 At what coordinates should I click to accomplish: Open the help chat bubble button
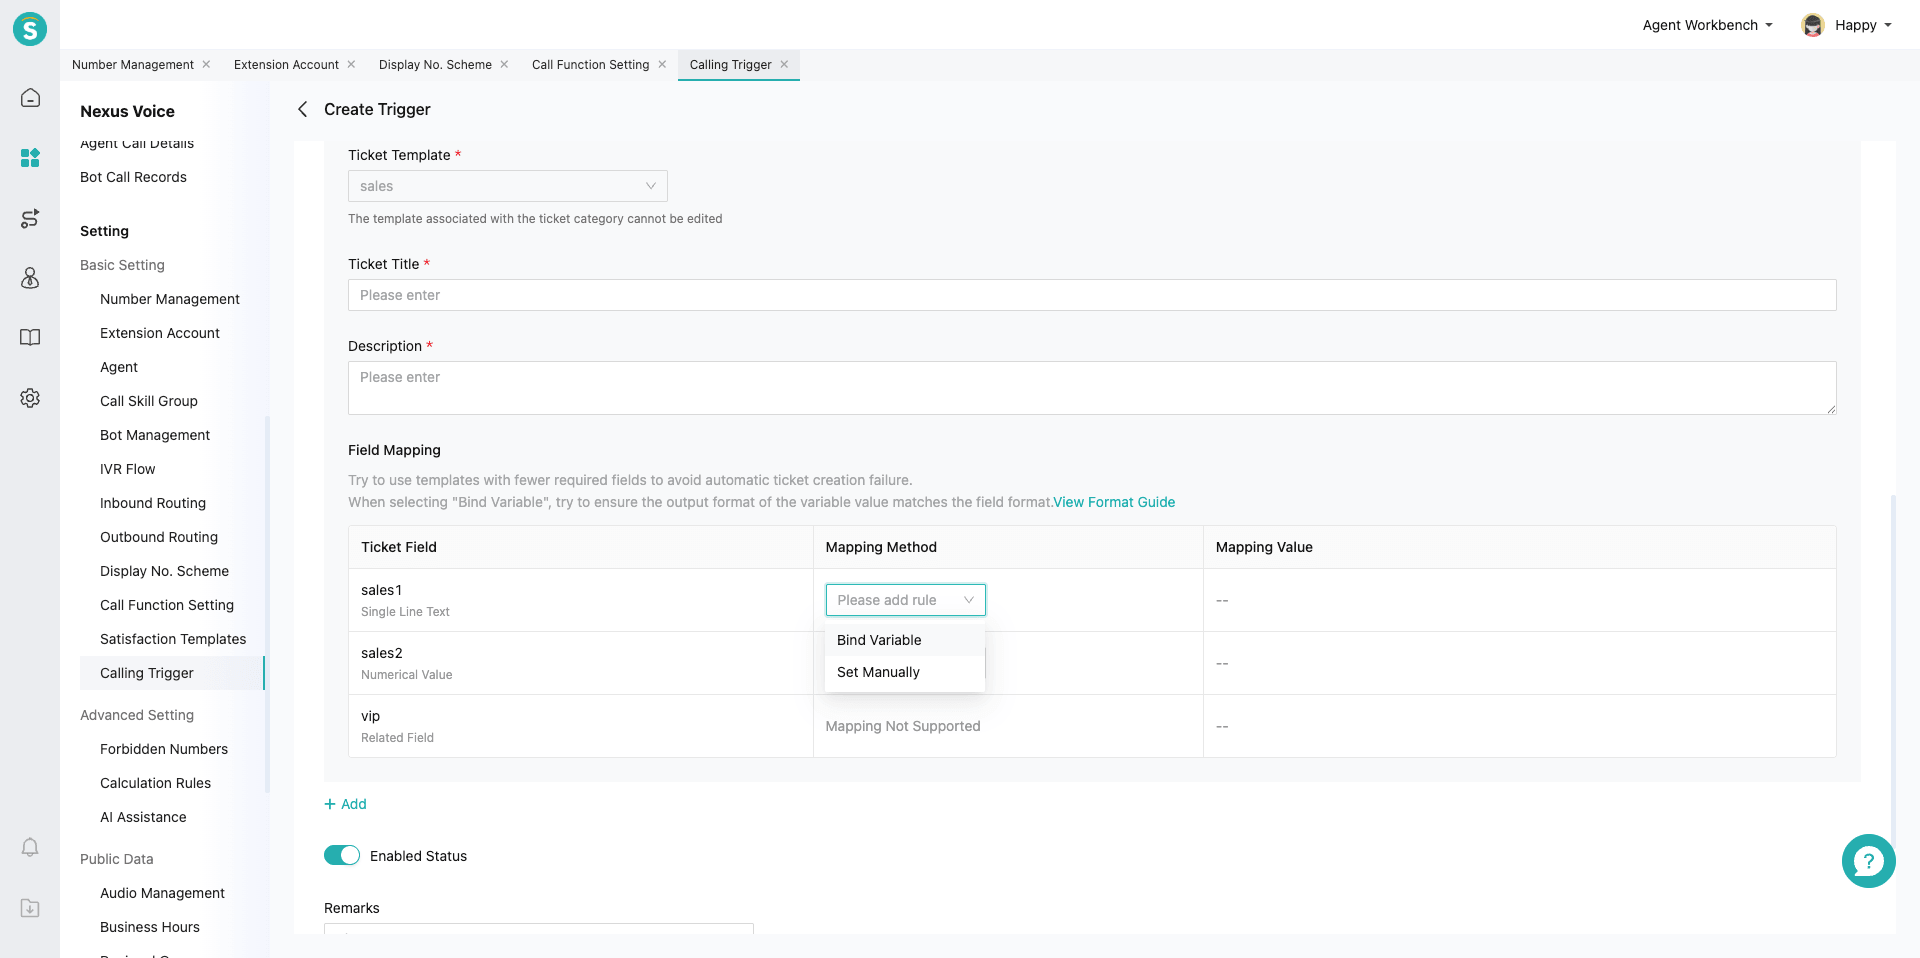pos(1868,861)
